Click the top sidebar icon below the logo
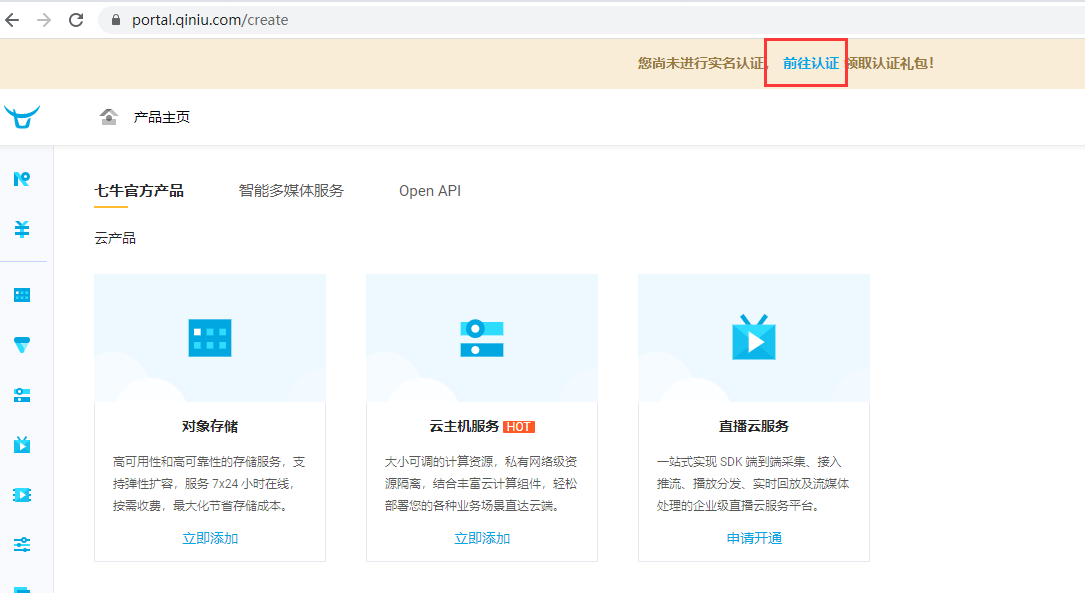The height and width of the screenshot is (593, 1085). [21, 179]
